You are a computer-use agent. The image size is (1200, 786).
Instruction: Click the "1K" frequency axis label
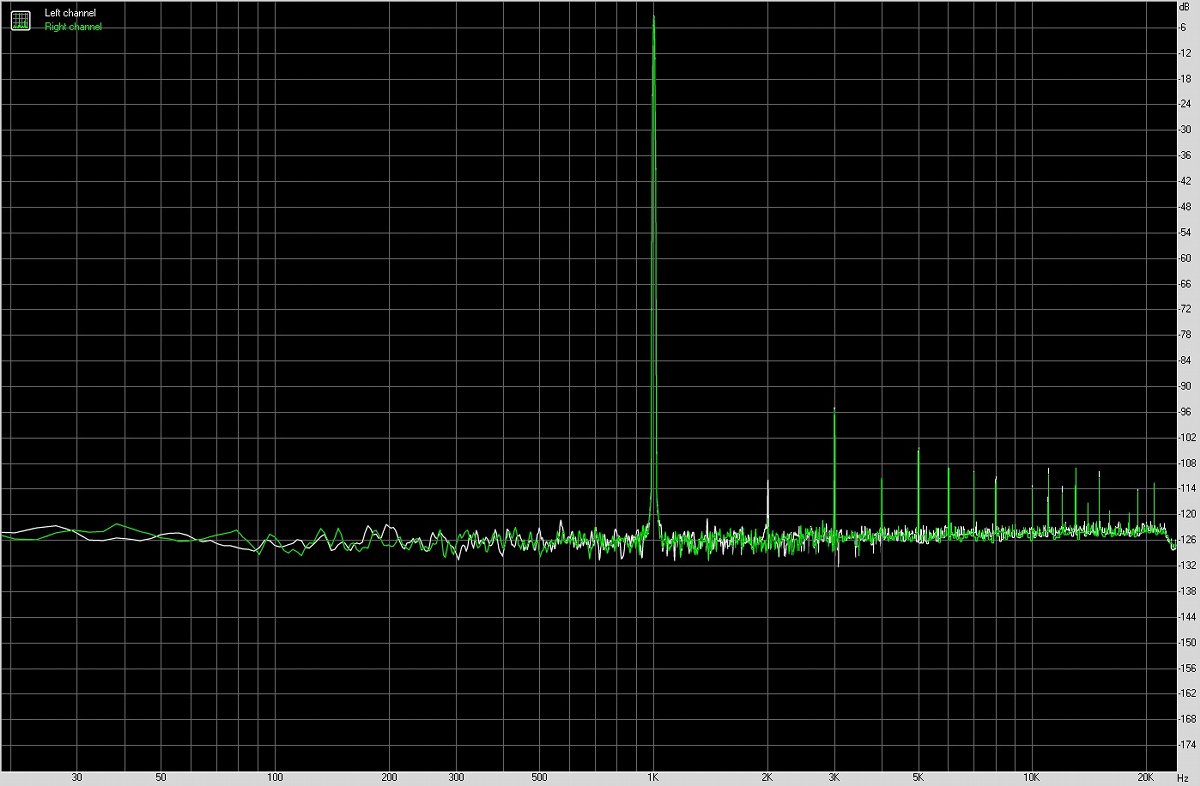(x=653, y=777)
